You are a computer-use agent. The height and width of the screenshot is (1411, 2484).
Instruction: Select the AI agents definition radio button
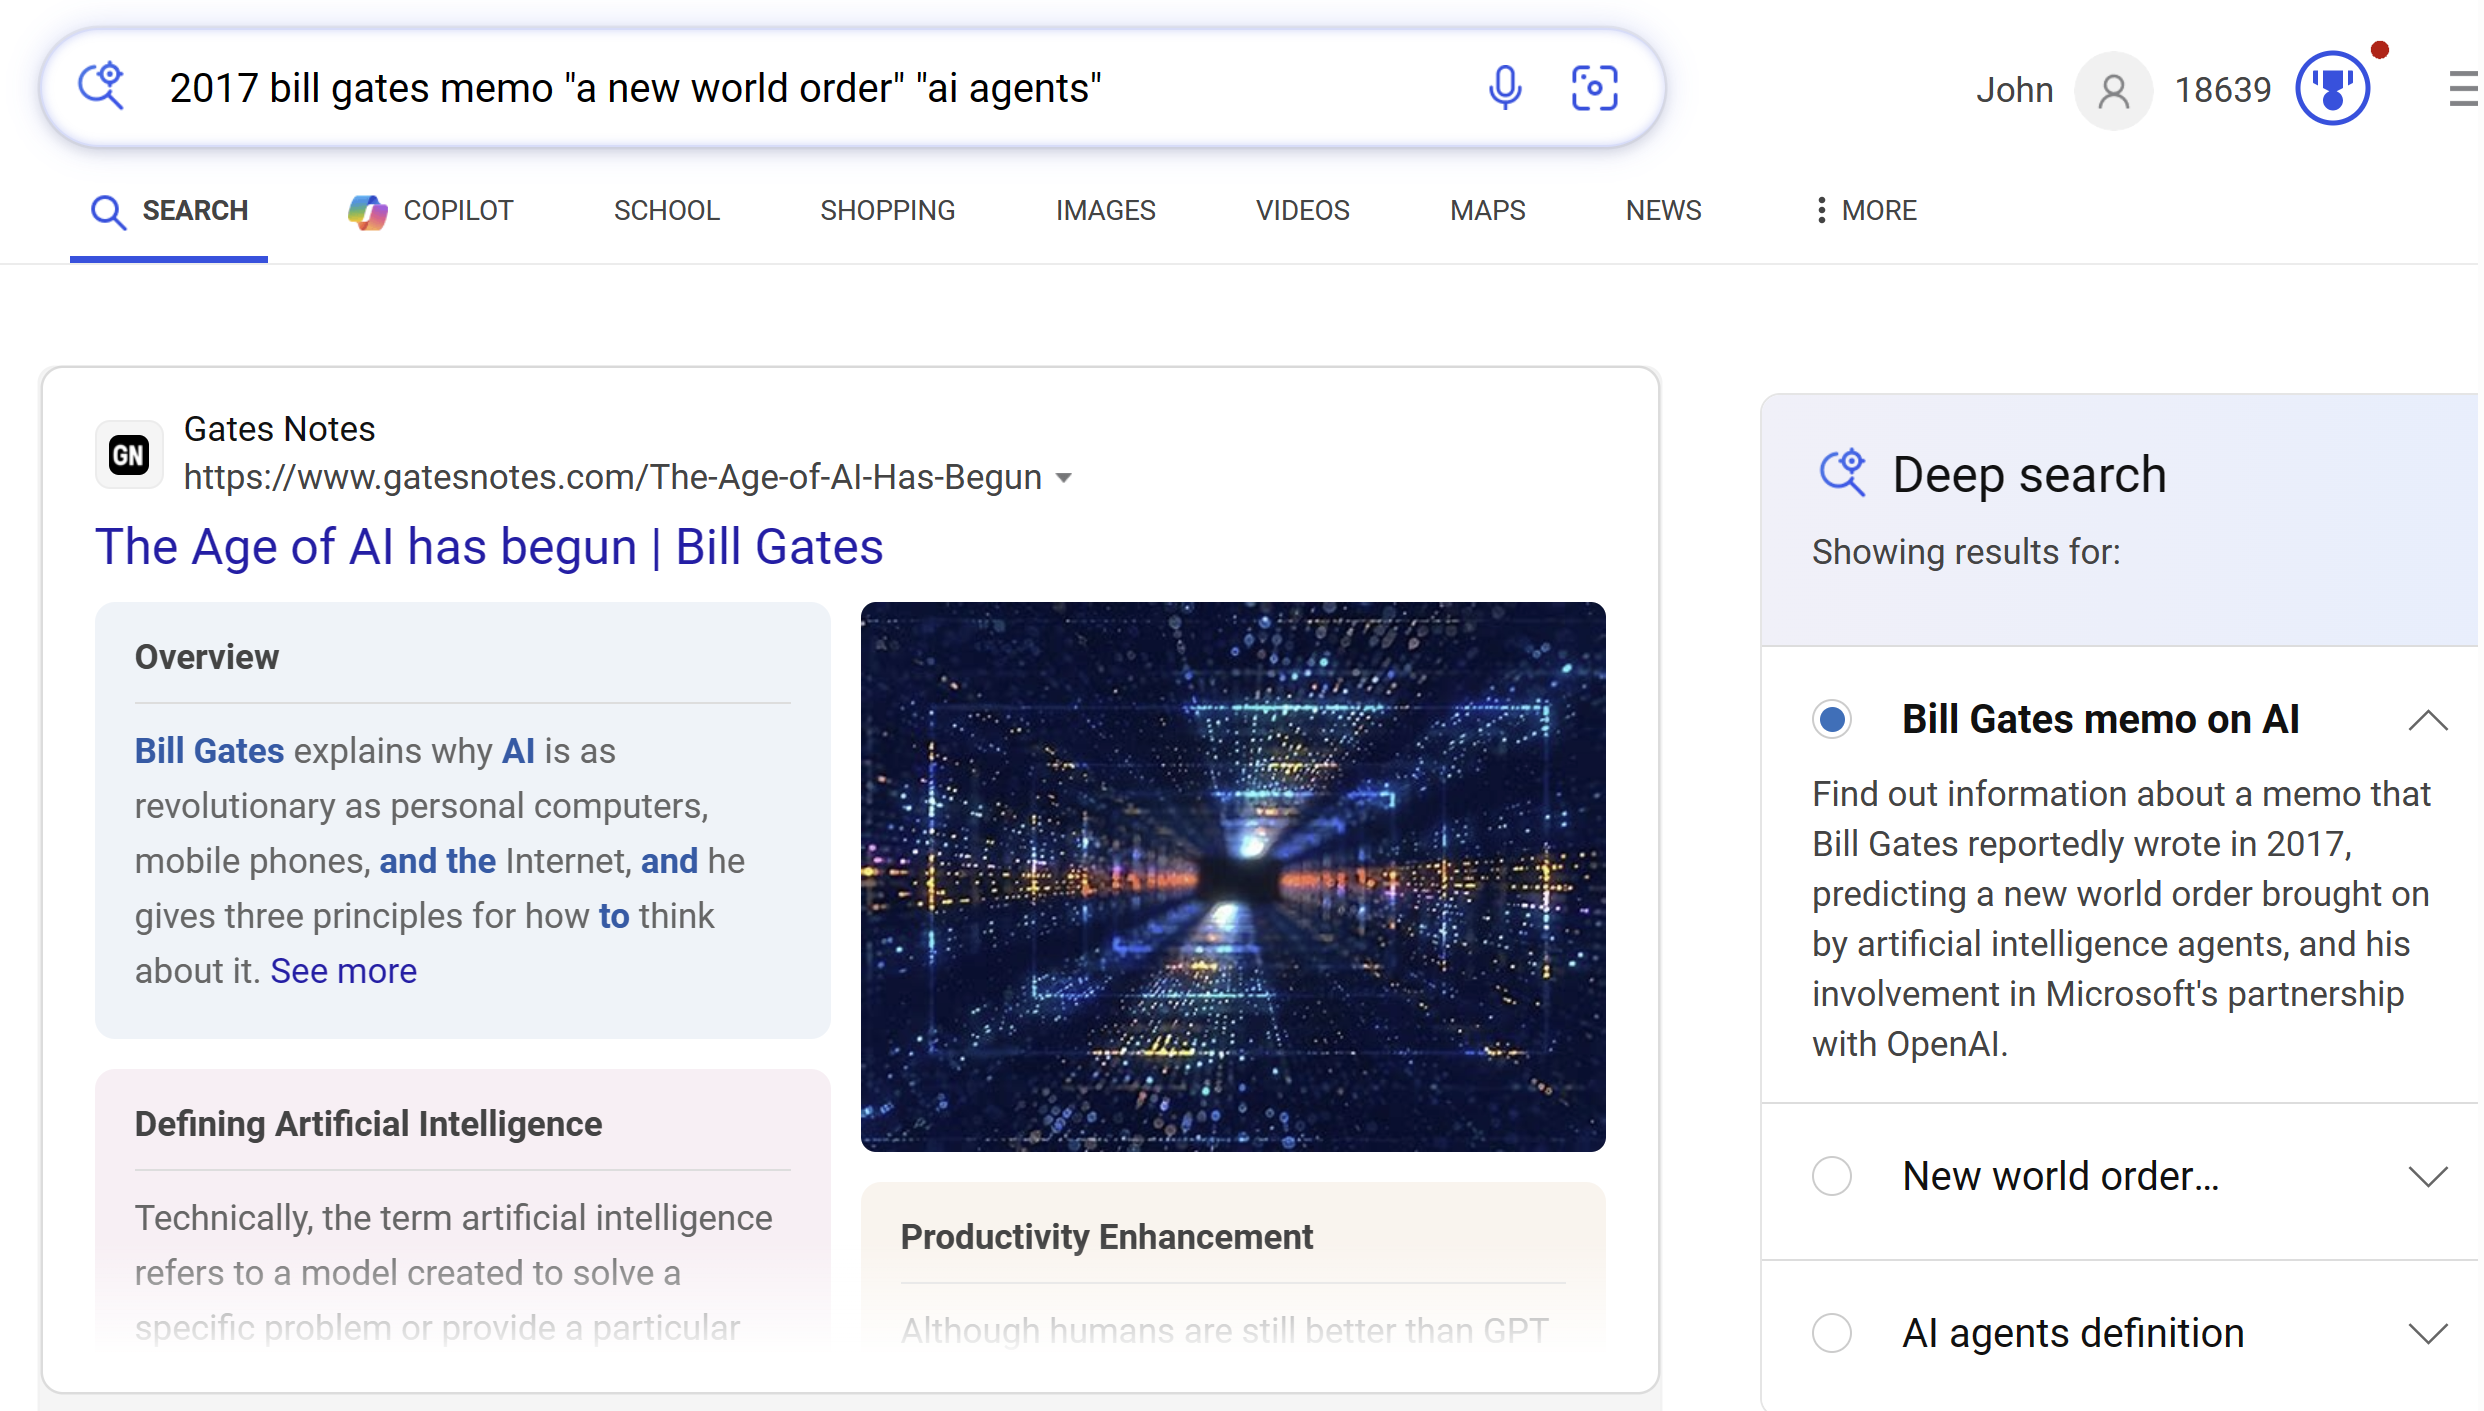[x=1832, y=1333]
